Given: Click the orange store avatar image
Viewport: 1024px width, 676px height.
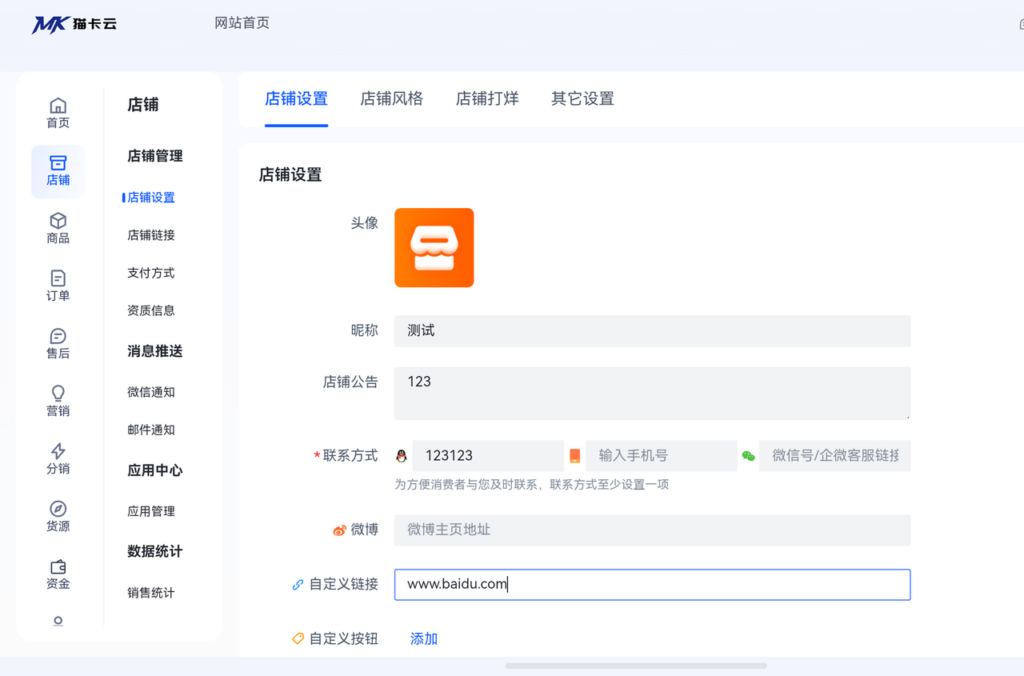Looking at the screenshot, I should coord(434,248).
